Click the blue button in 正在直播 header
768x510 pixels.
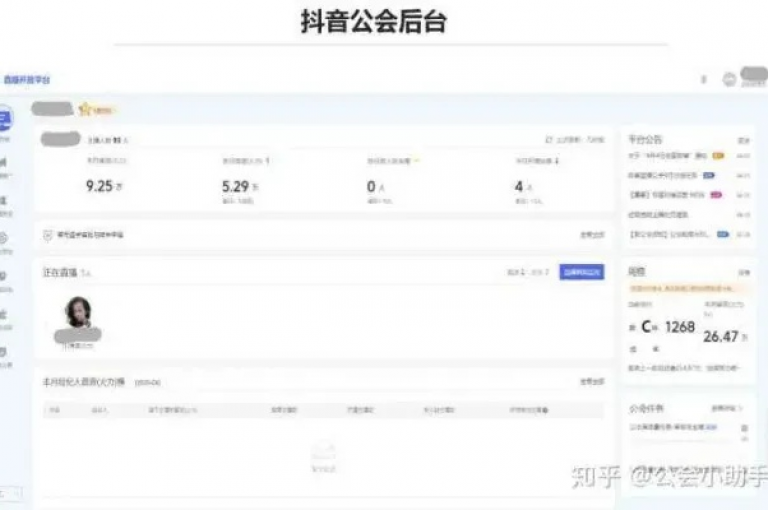582,272
